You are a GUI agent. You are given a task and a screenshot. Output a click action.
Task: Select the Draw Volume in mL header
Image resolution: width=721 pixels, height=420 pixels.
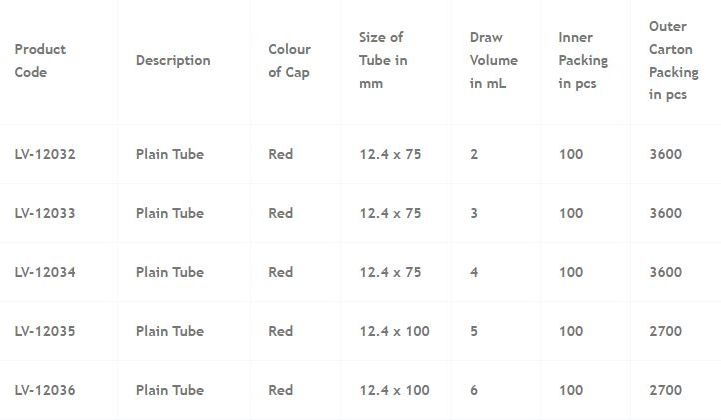pos(493,60)
